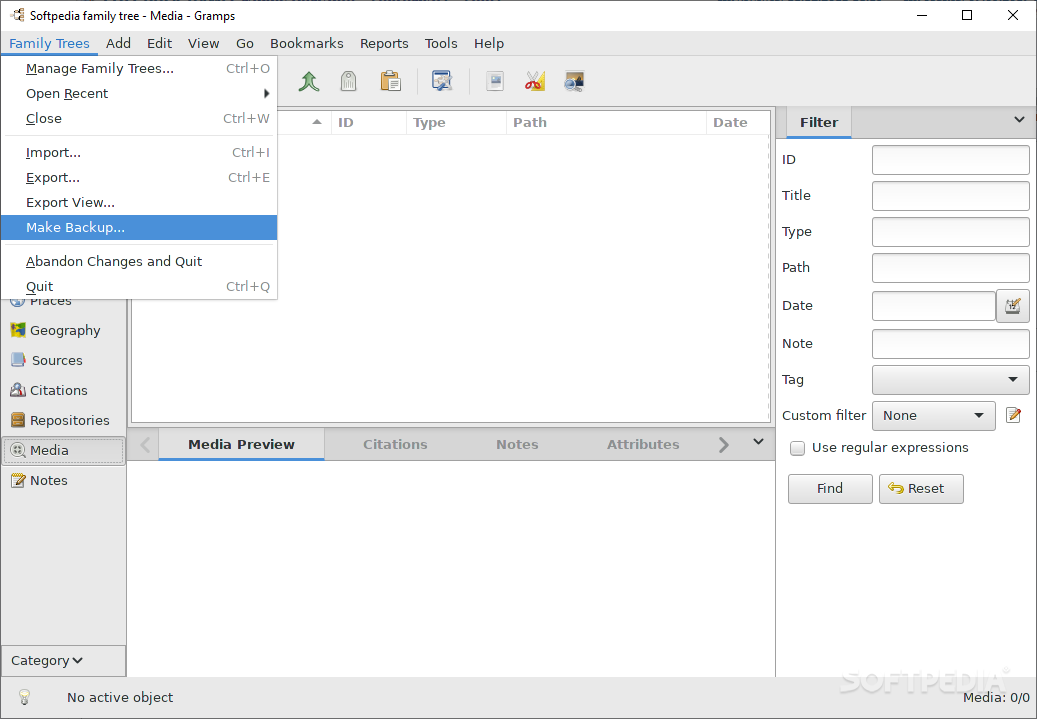Viewport: 1037px width, 719px height.
Task: Focus the Note filter input field
Action: (x=950, y=344)
